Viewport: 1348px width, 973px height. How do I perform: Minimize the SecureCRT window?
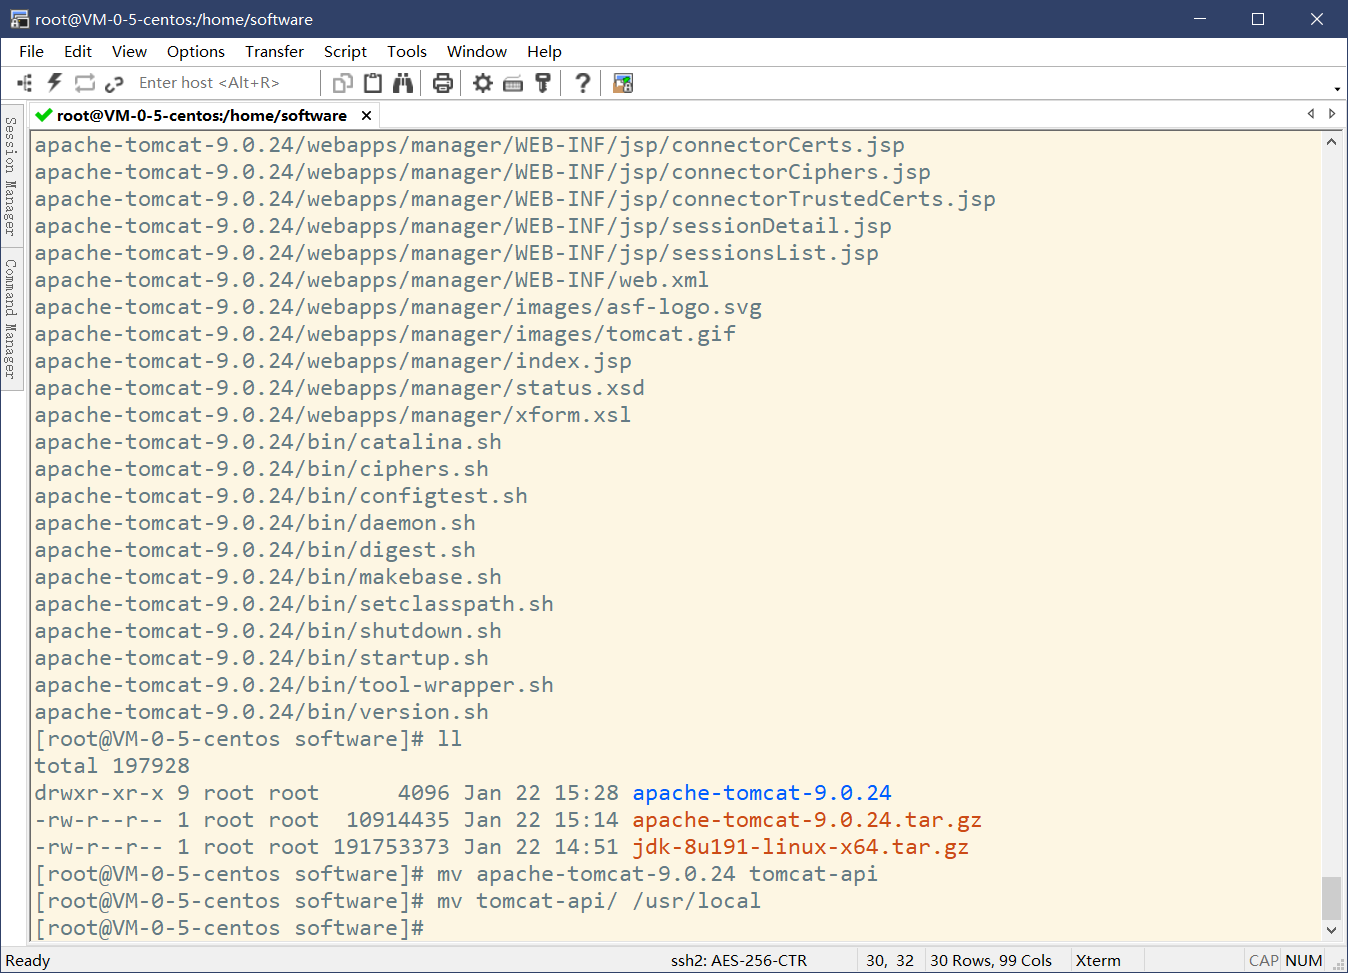(1200, 19)
